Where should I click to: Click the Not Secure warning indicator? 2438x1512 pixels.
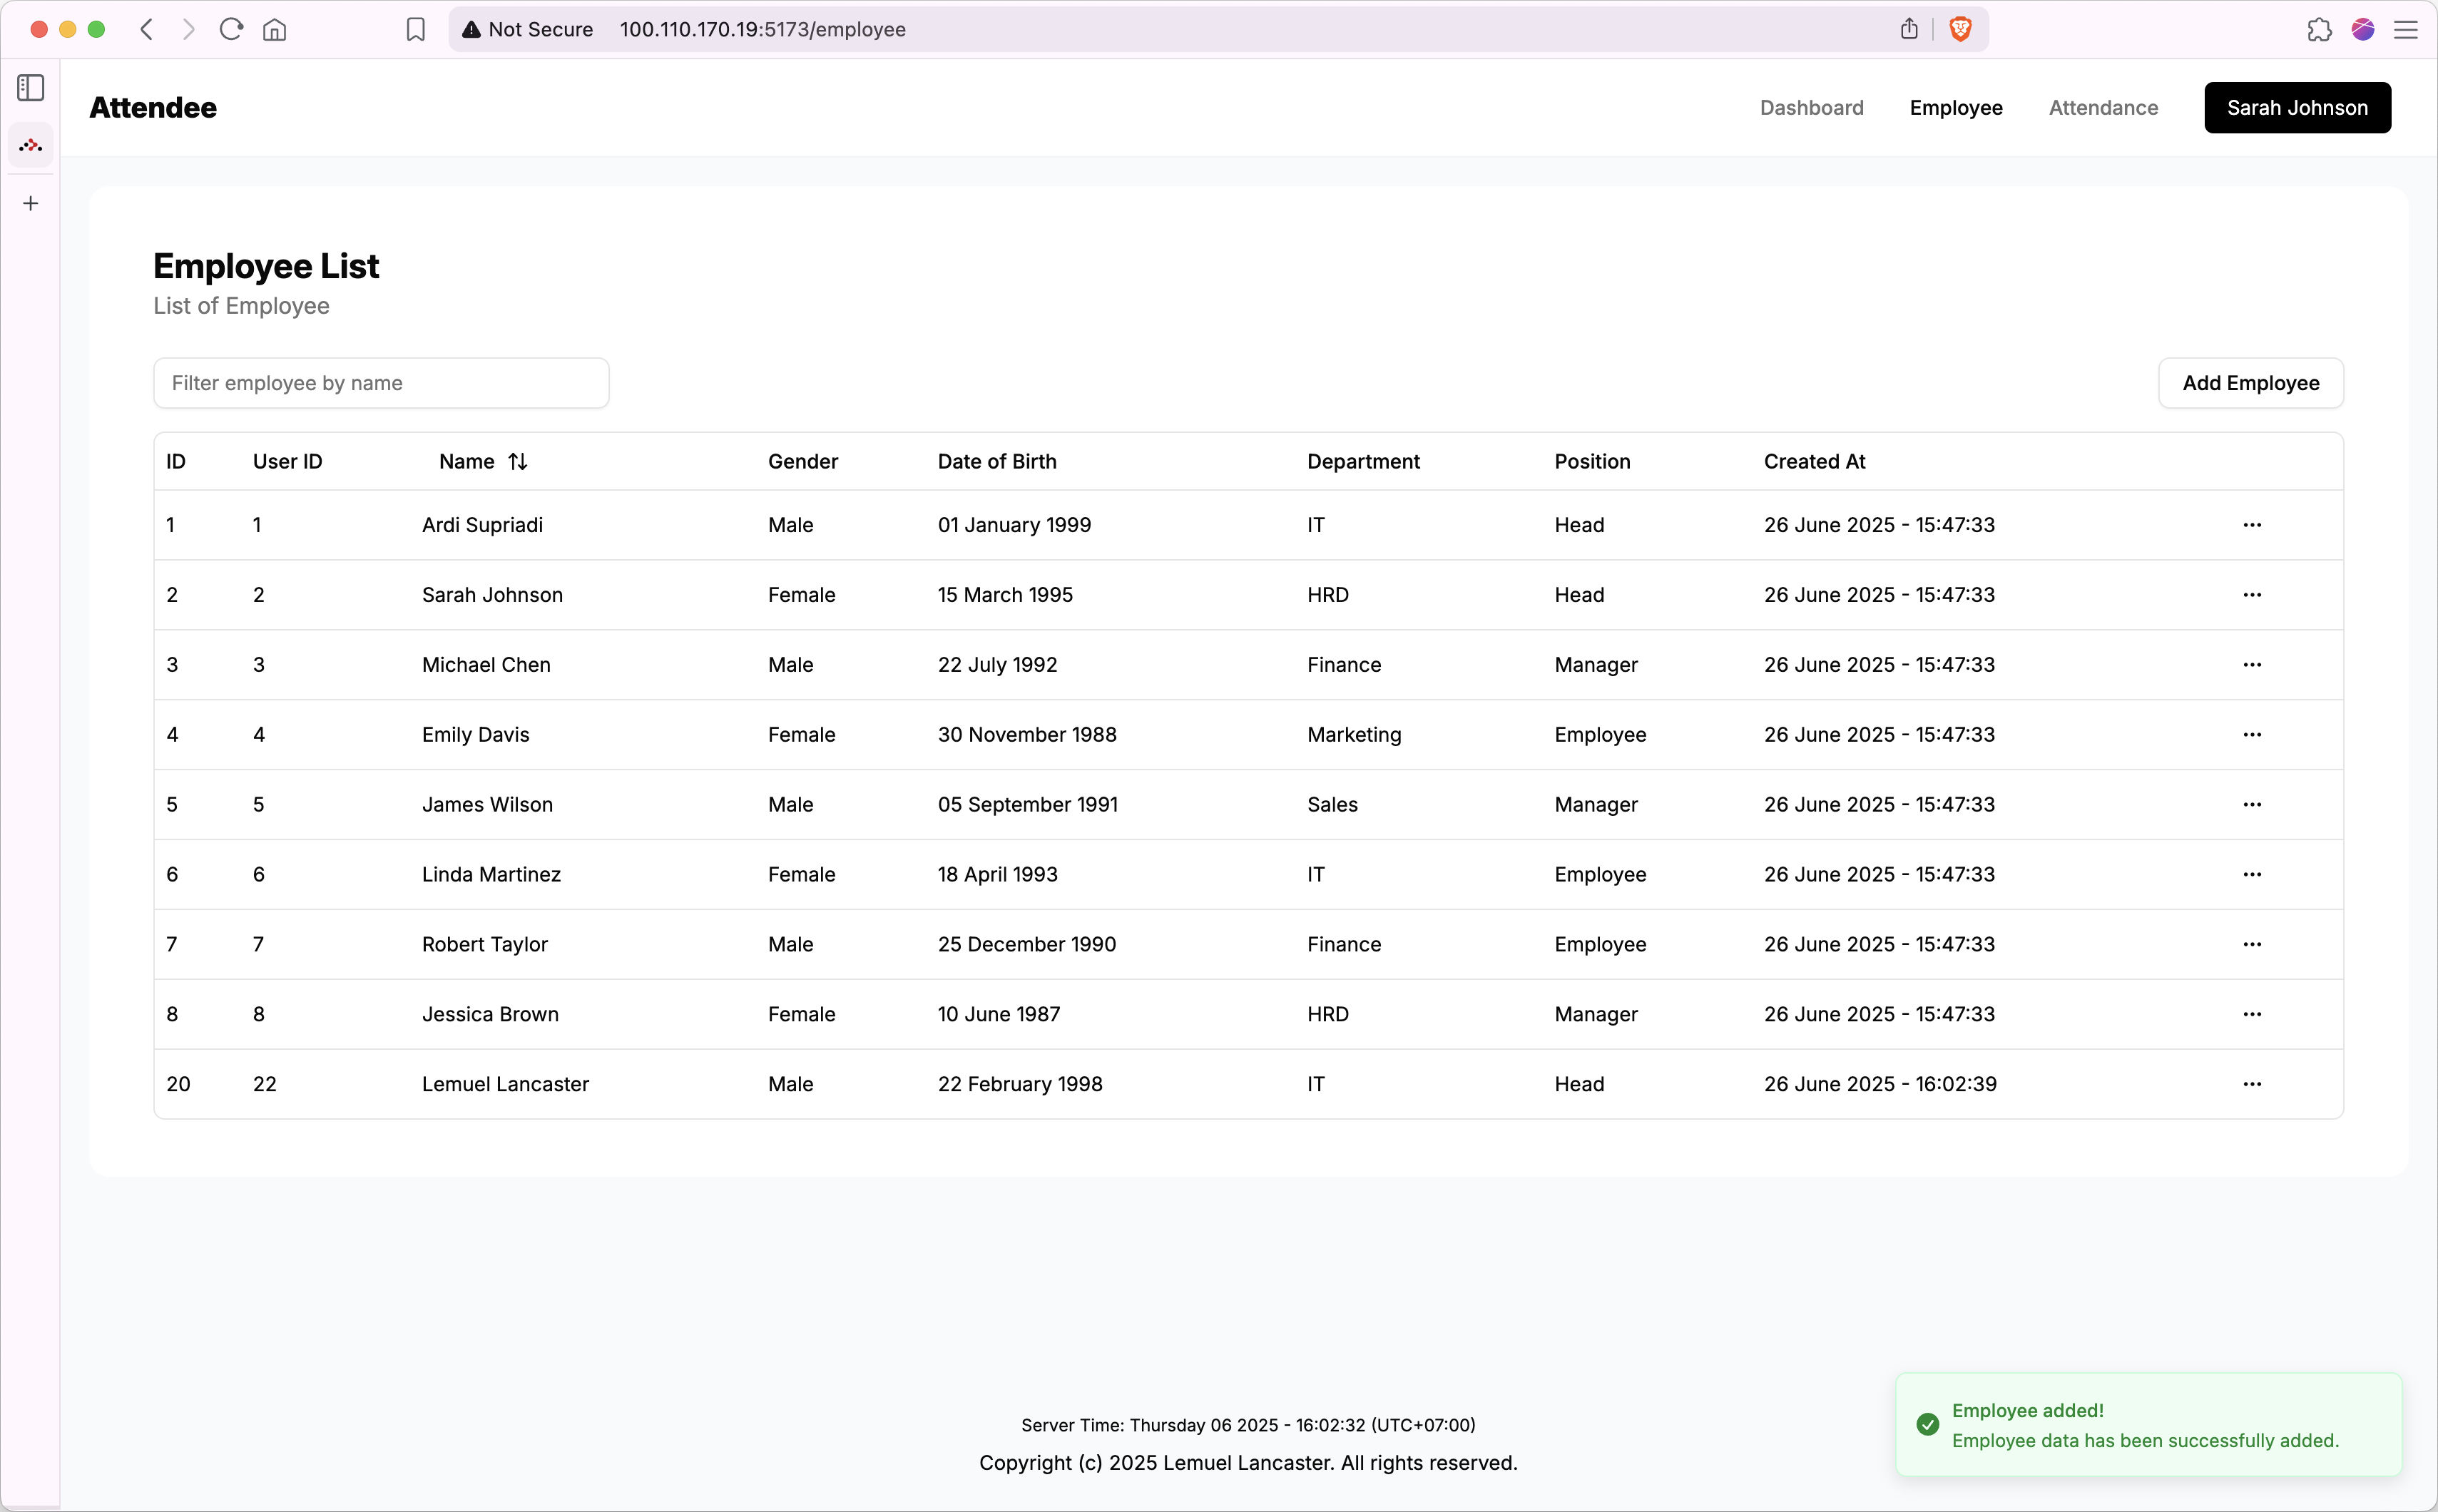point(527,29)
